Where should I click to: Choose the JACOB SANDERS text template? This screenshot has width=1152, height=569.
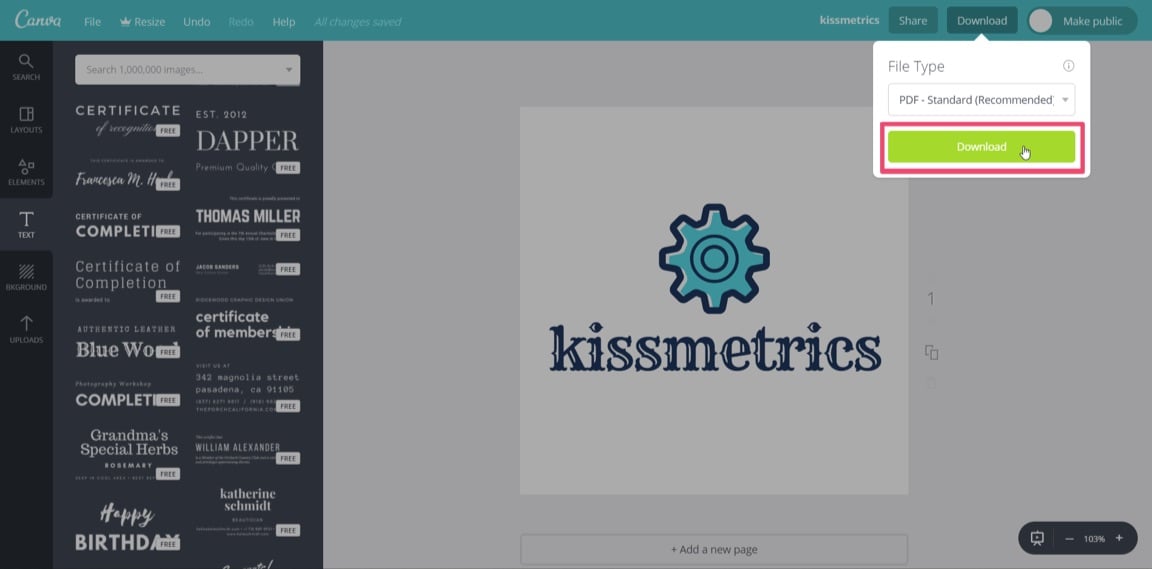[x=247, y=269]
